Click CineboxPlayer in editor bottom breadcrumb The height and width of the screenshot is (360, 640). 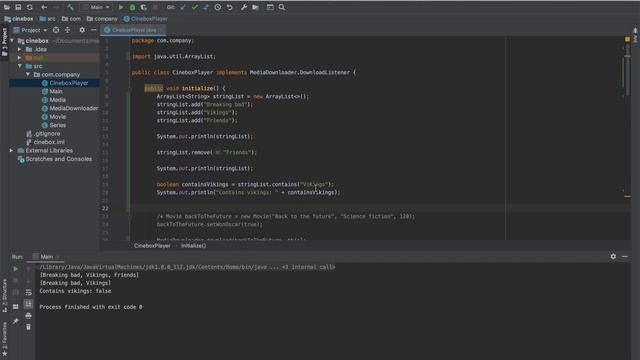pyautogui.click(x=152, y=246)
